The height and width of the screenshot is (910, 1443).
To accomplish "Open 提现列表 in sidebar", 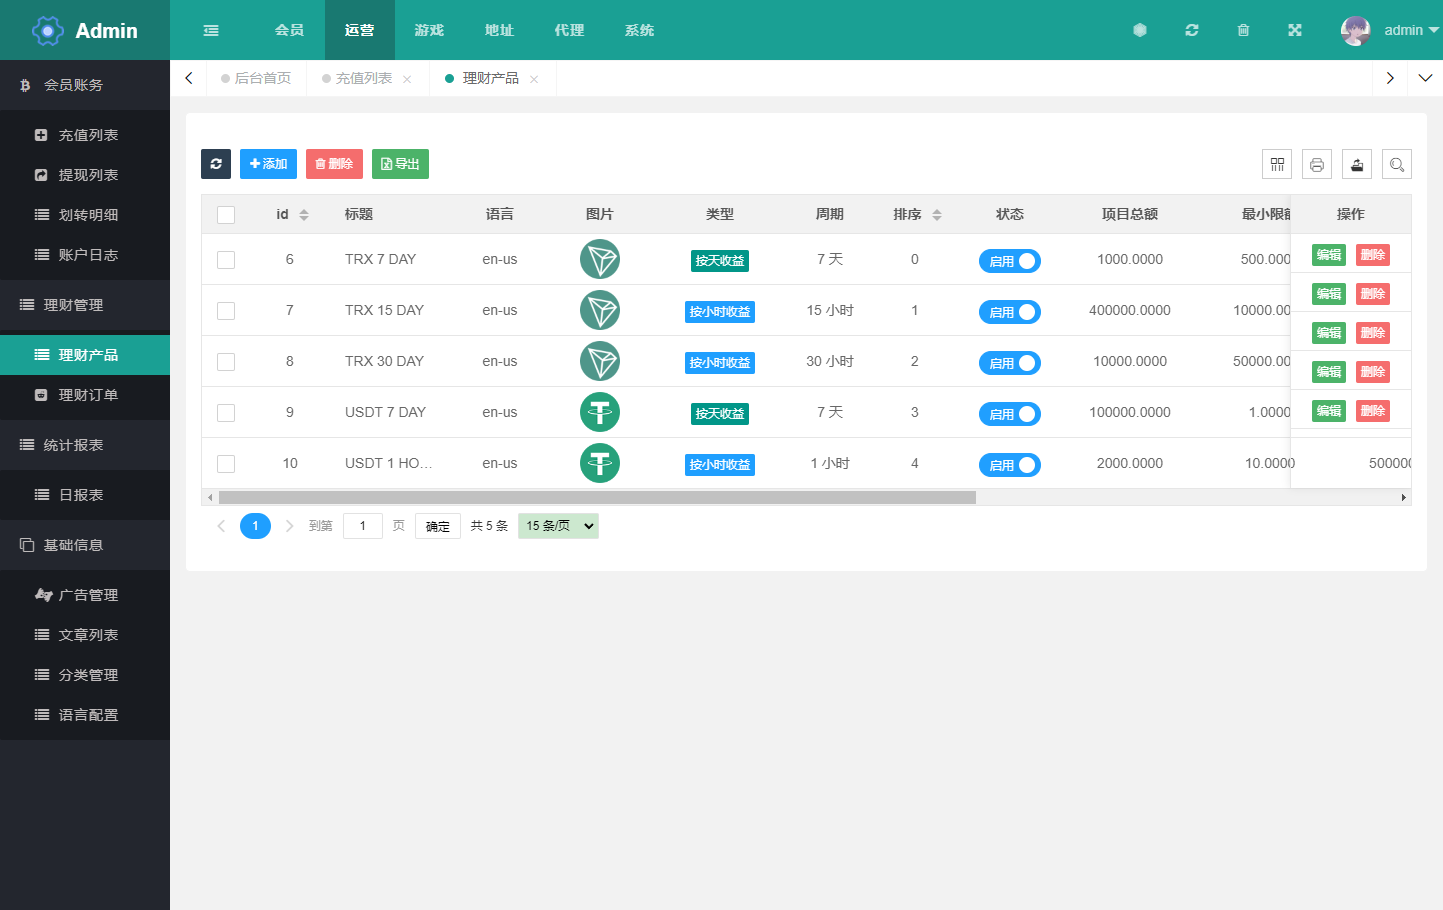I will 85,175.
